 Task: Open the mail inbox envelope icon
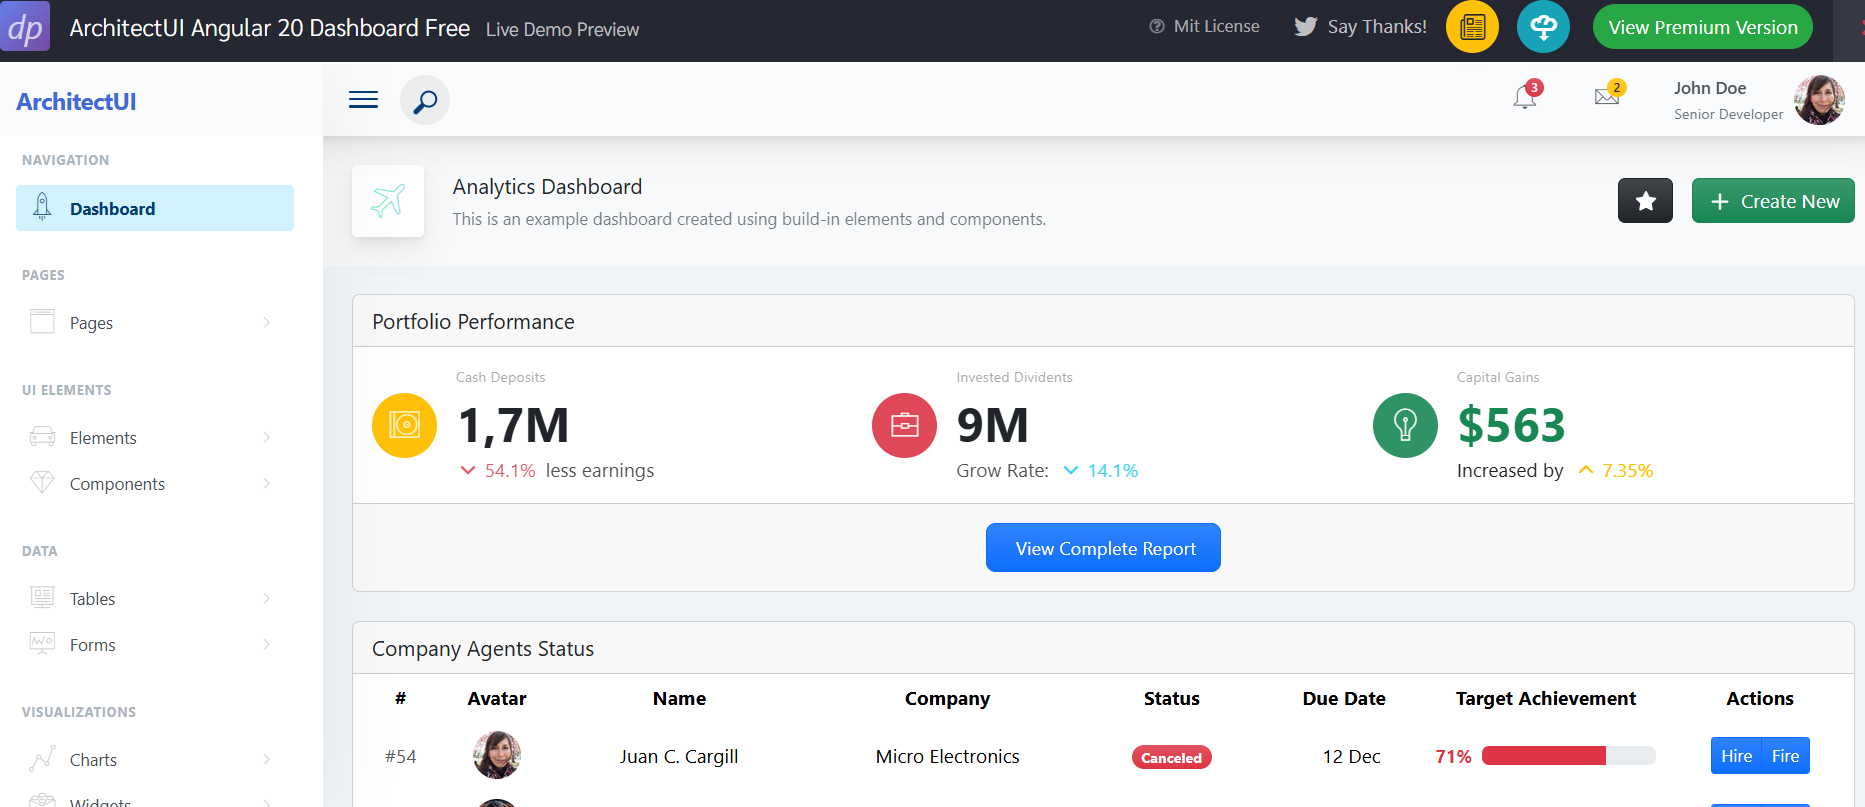(1607, 97)
